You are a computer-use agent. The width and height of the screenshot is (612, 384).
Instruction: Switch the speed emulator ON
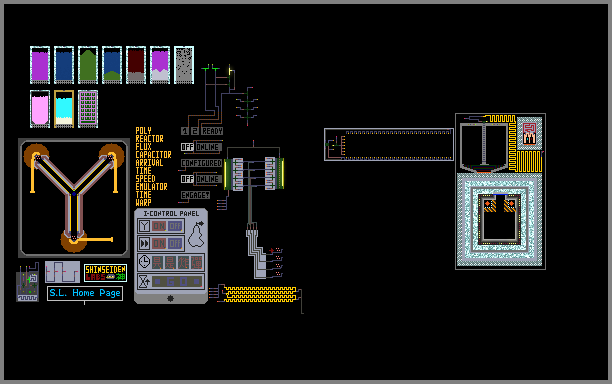tap(159, 244)
